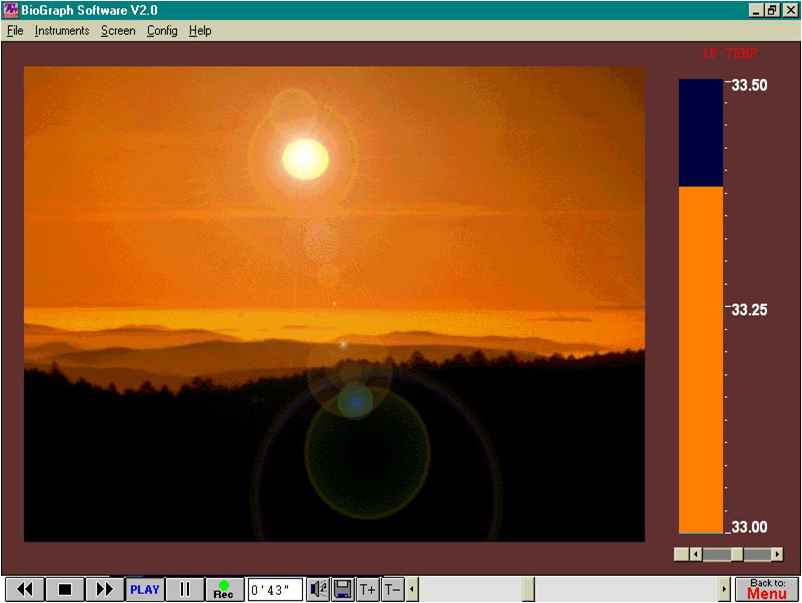
Task: Click the timeline scrollbar's right arrow
Action: pyautogui.click(x=724, y=589)
